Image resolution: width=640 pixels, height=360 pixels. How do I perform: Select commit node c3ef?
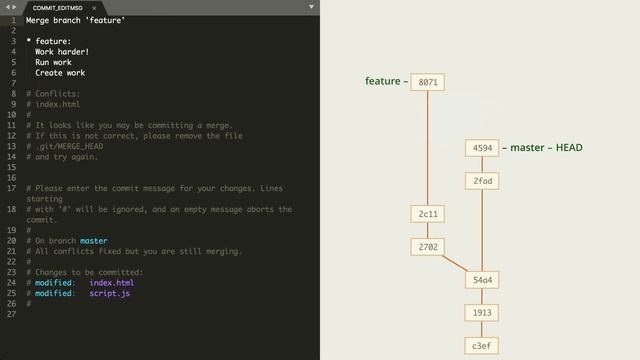[x=482, y=346]
